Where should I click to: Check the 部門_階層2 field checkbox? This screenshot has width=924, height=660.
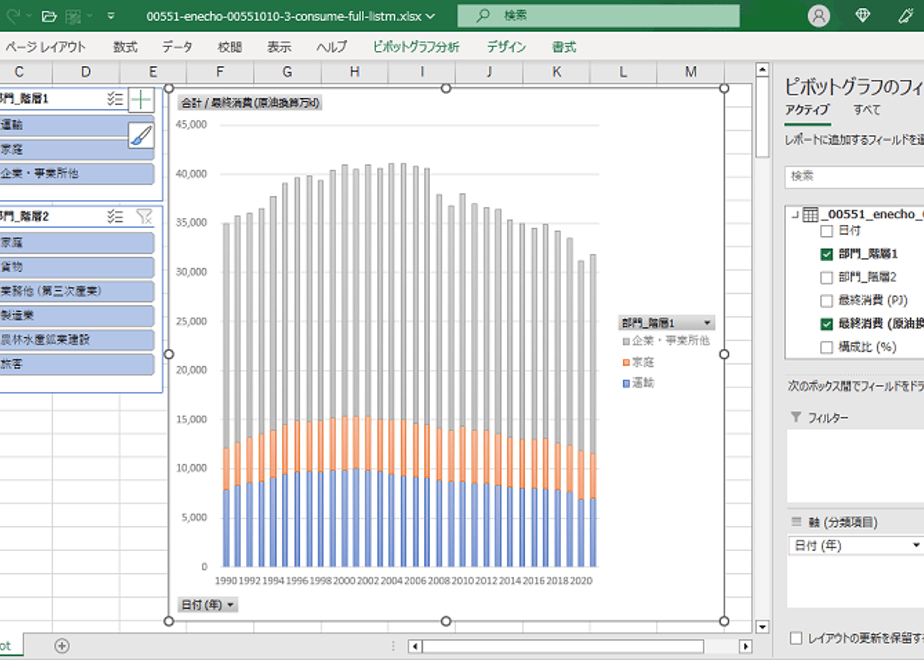click(827, 277)
